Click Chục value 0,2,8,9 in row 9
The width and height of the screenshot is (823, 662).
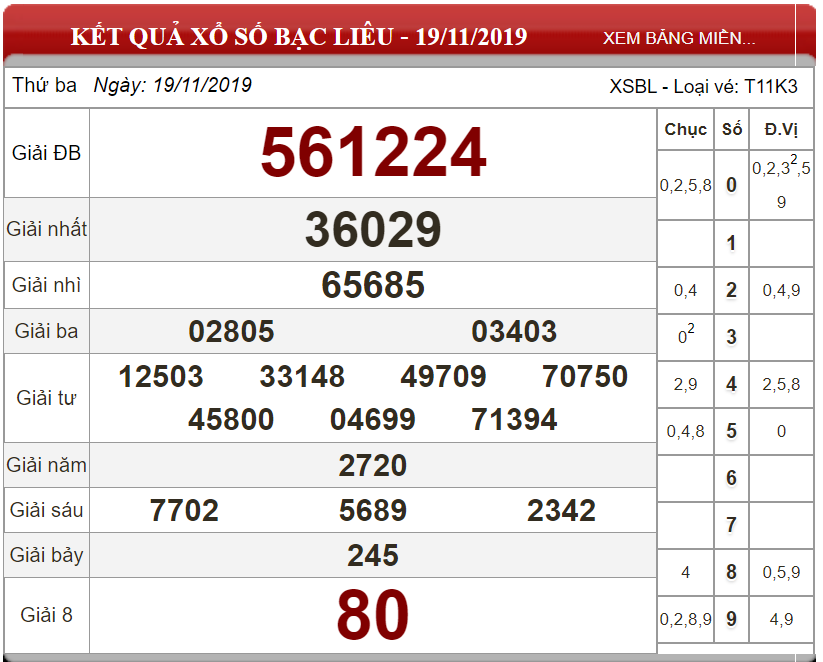pyautogui.click(x=685, y=619)
